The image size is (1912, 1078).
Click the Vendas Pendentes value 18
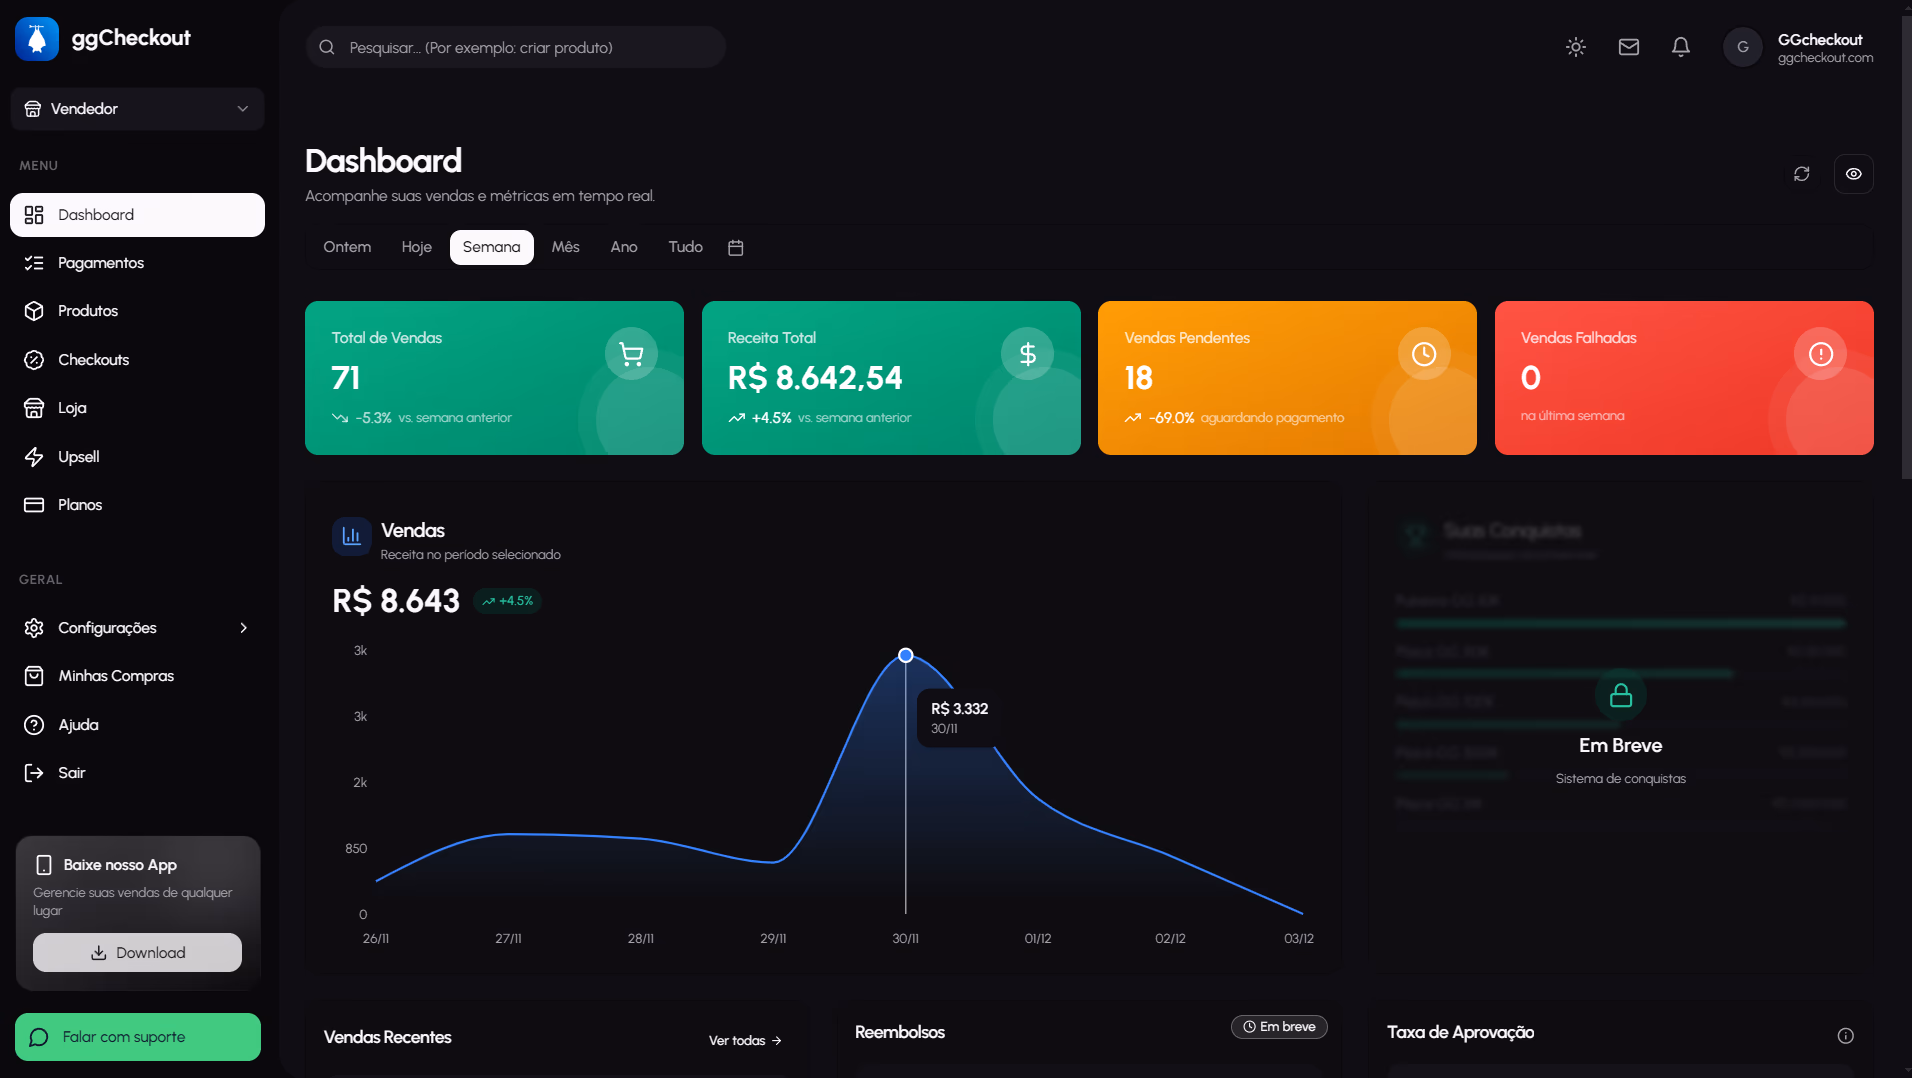coord(1139,378)
